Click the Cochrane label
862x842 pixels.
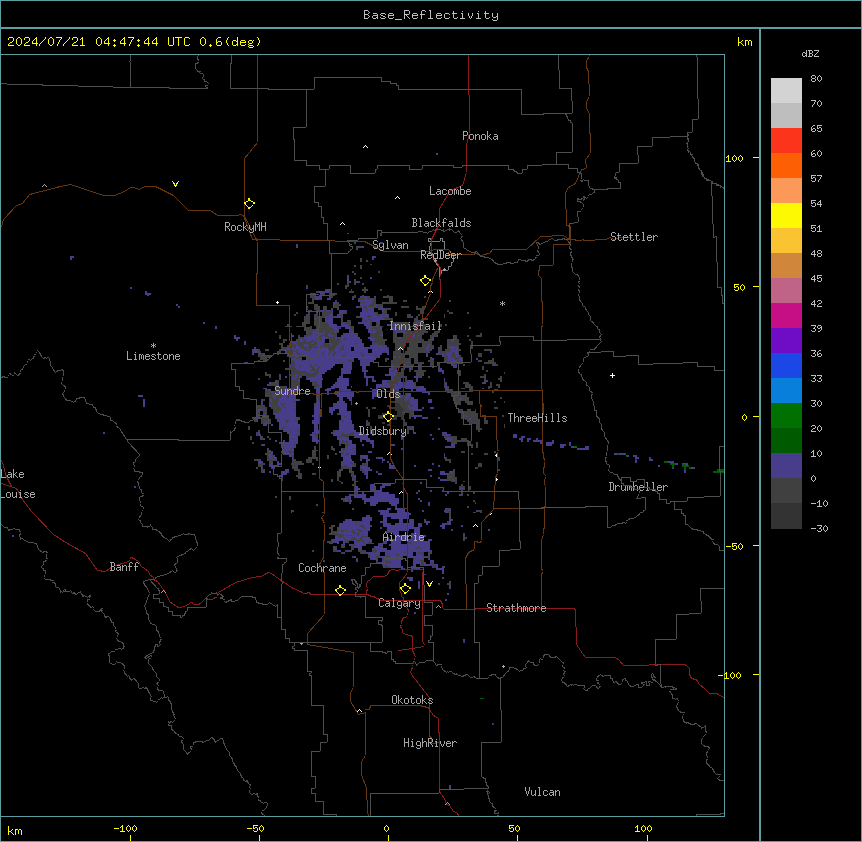pyautogui.click(x=322, y=568)
